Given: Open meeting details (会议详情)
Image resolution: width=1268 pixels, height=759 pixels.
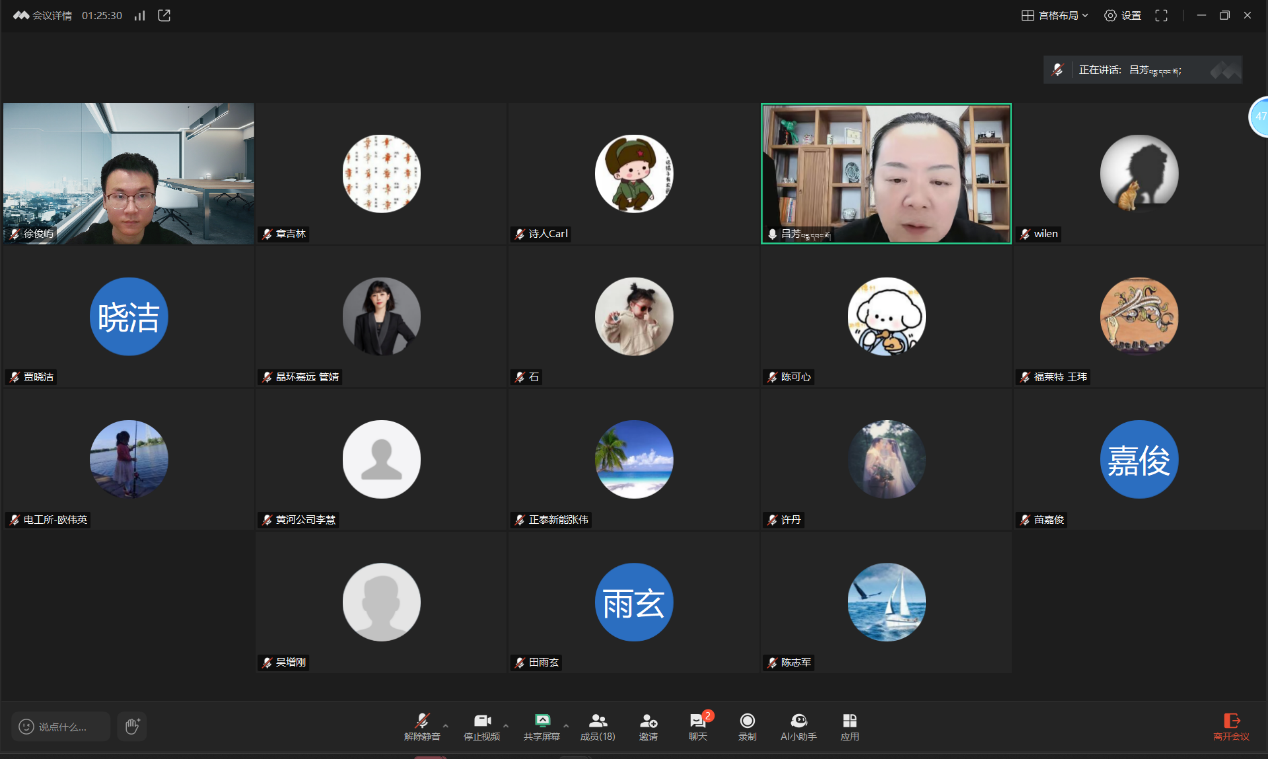Looking at the screenshot, I should pyautogui.click(x=43, y=15).
